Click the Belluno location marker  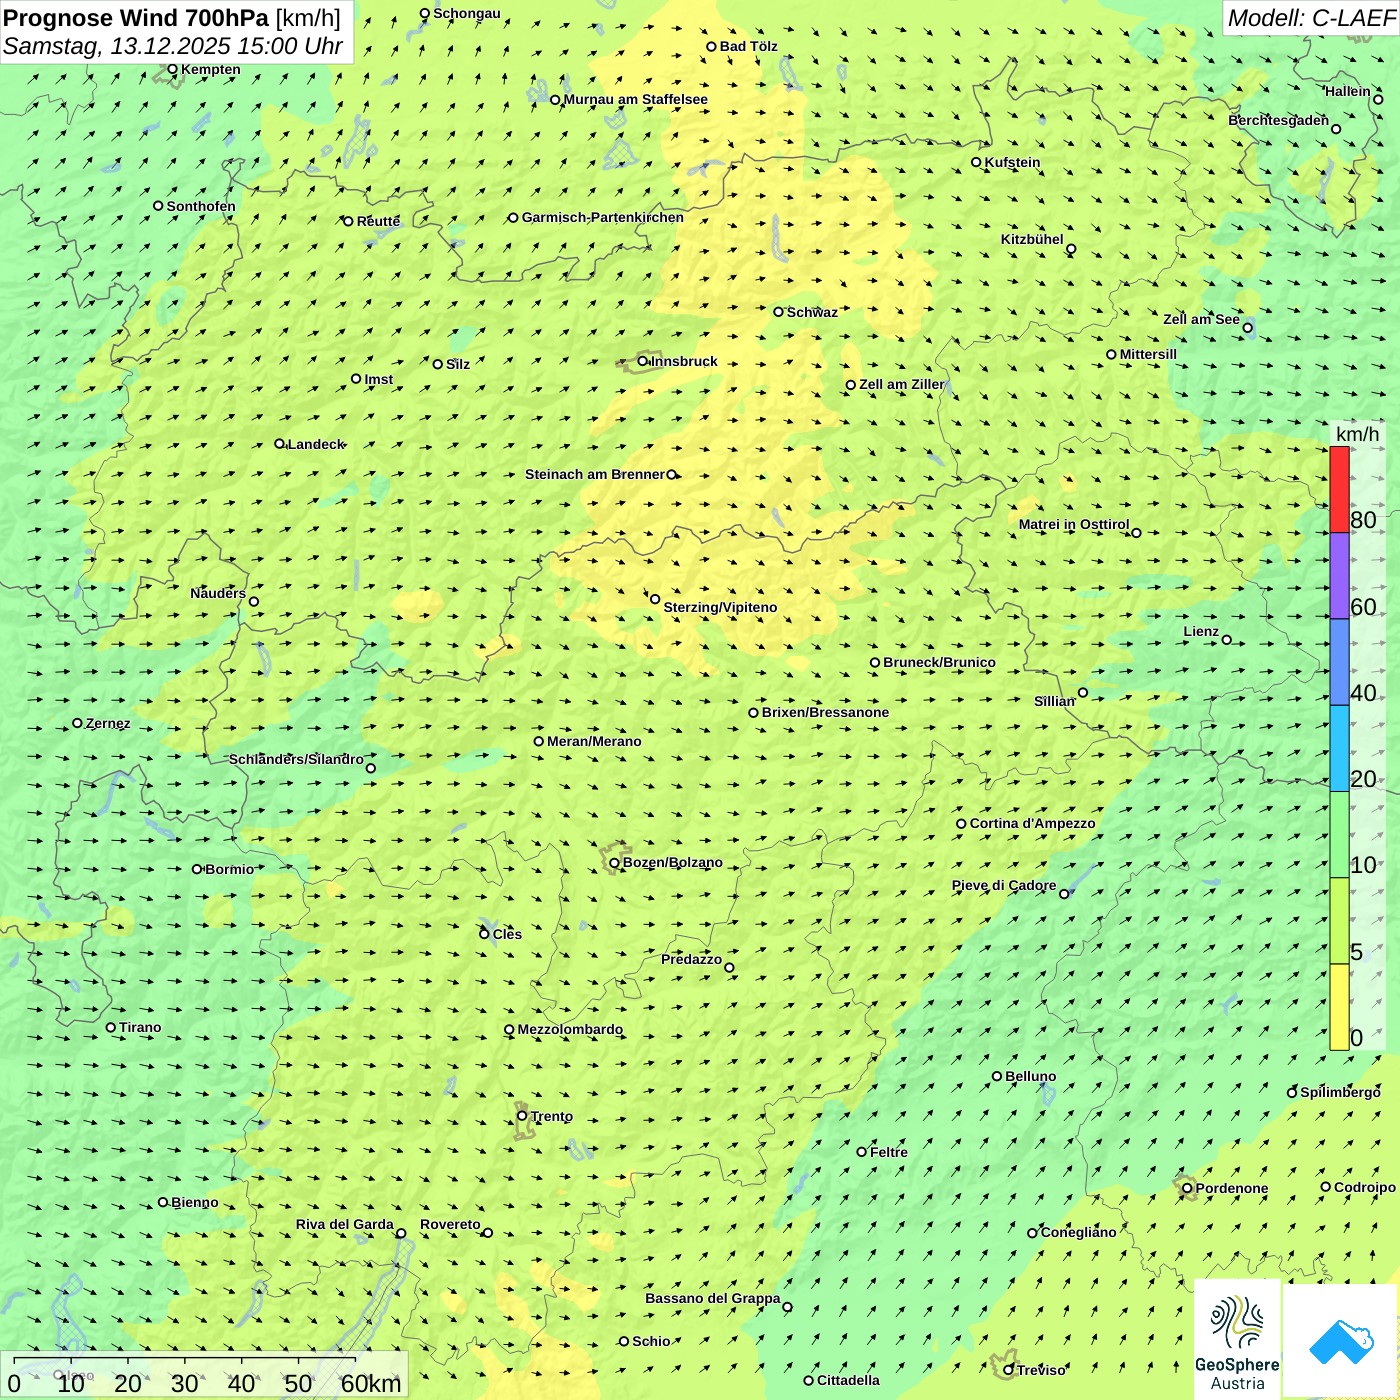[x=997, y=1076]
